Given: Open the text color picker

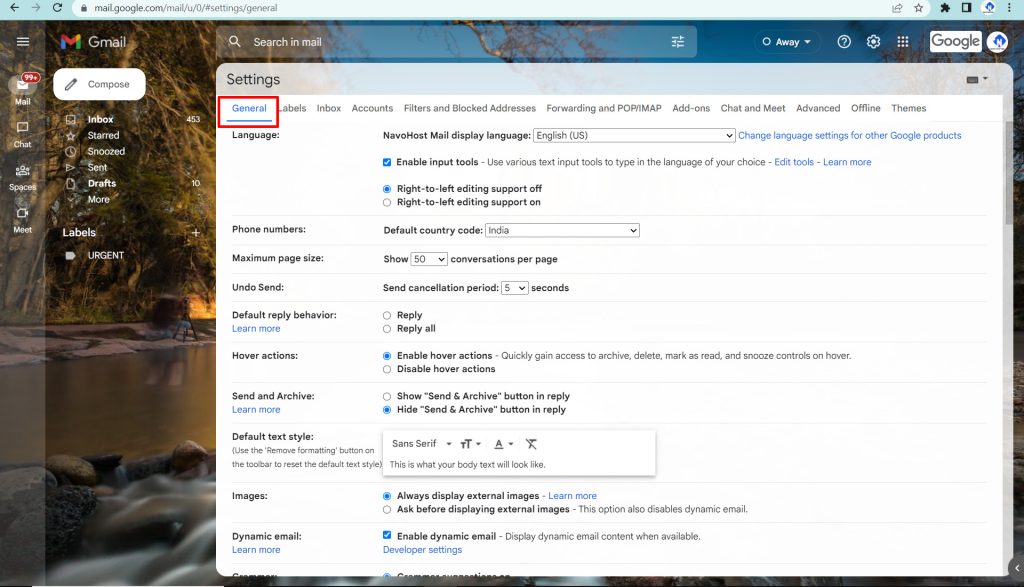Looking at the screenshot, I should tap(499, 443).
